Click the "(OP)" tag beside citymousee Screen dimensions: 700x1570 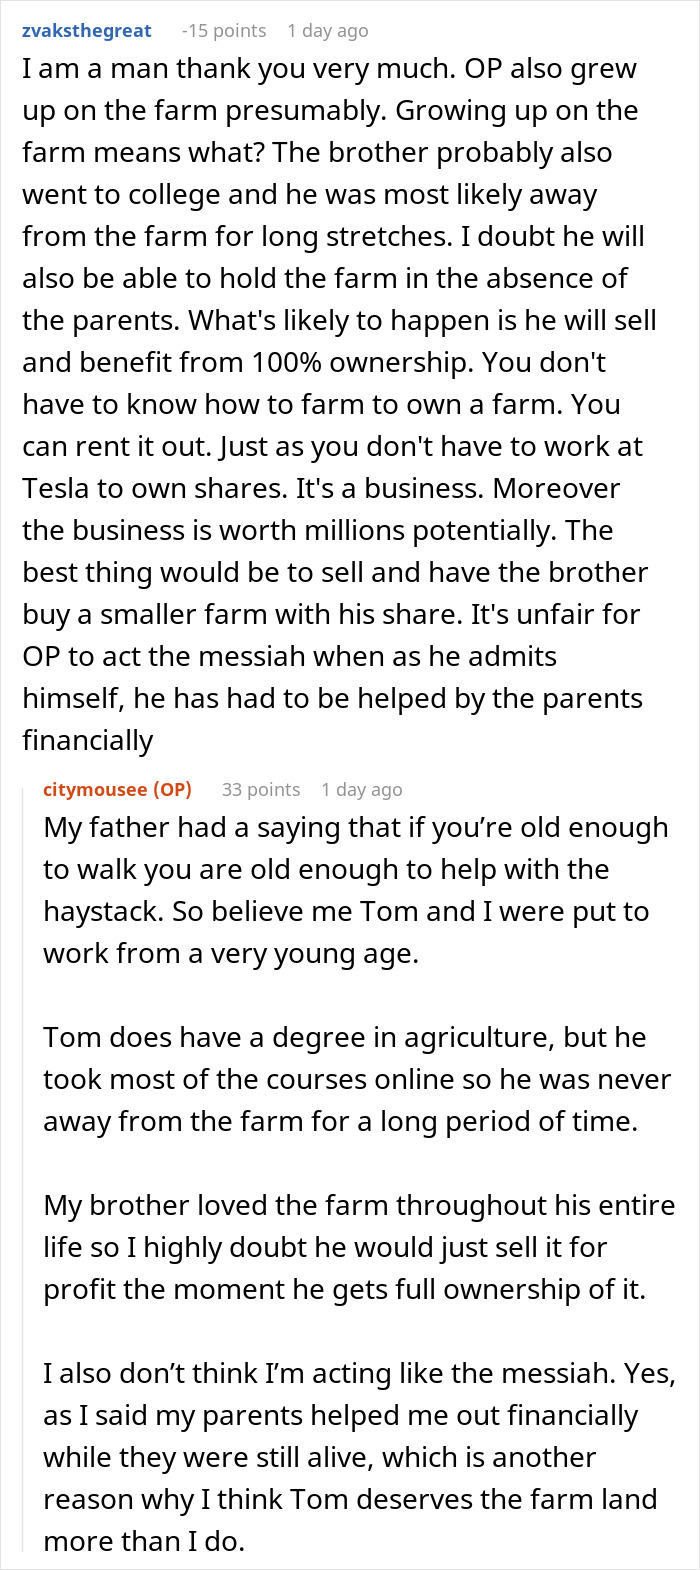[172, 789]
